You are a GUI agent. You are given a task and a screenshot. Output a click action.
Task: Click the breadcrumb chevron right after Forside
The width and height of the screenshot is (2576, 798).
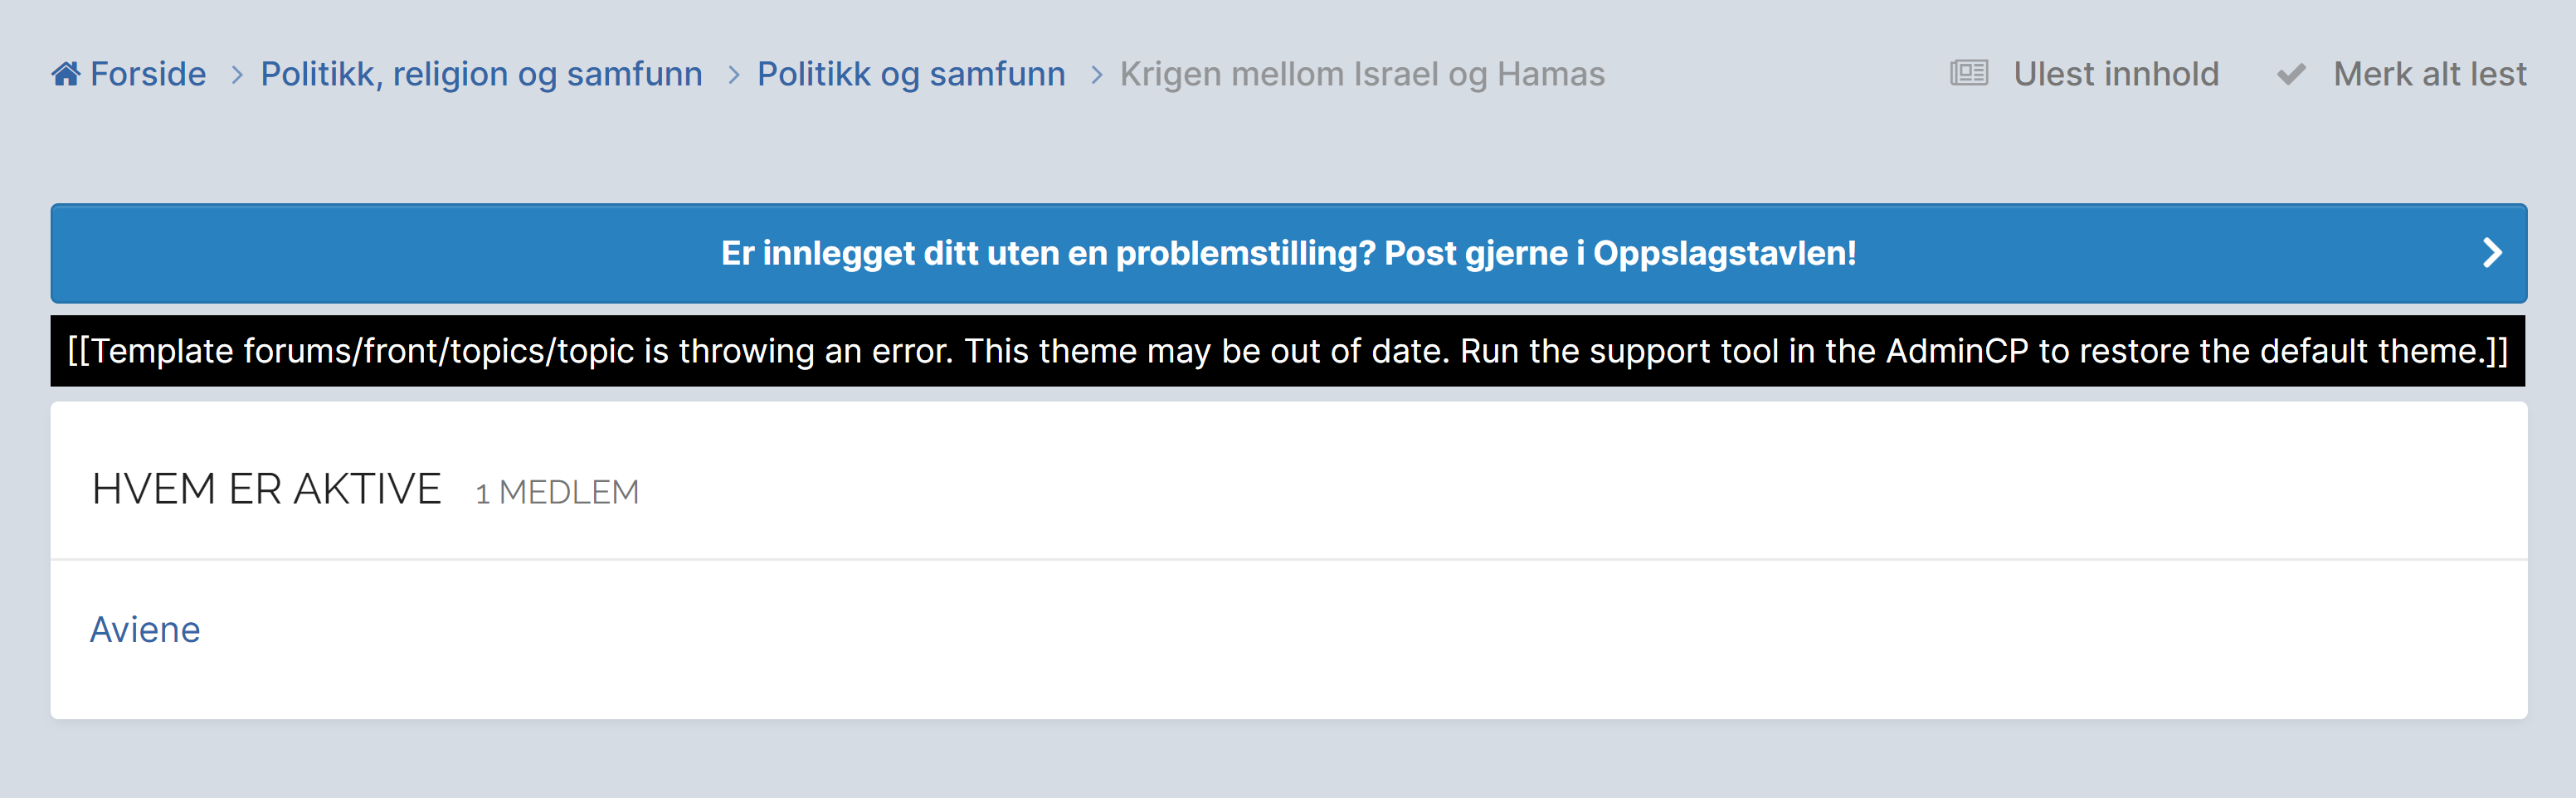pos(237,75)
